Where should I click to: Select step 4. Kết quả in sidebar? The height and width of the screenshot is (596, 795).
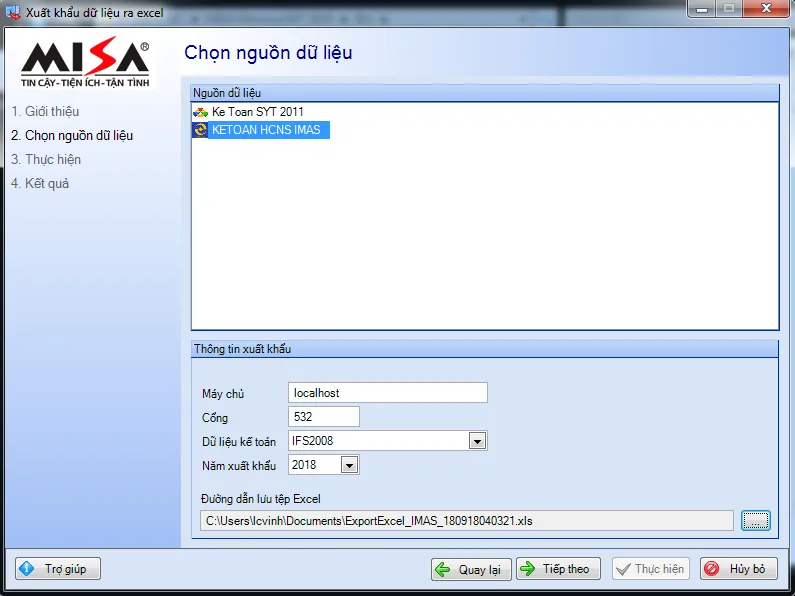[40, 183]
